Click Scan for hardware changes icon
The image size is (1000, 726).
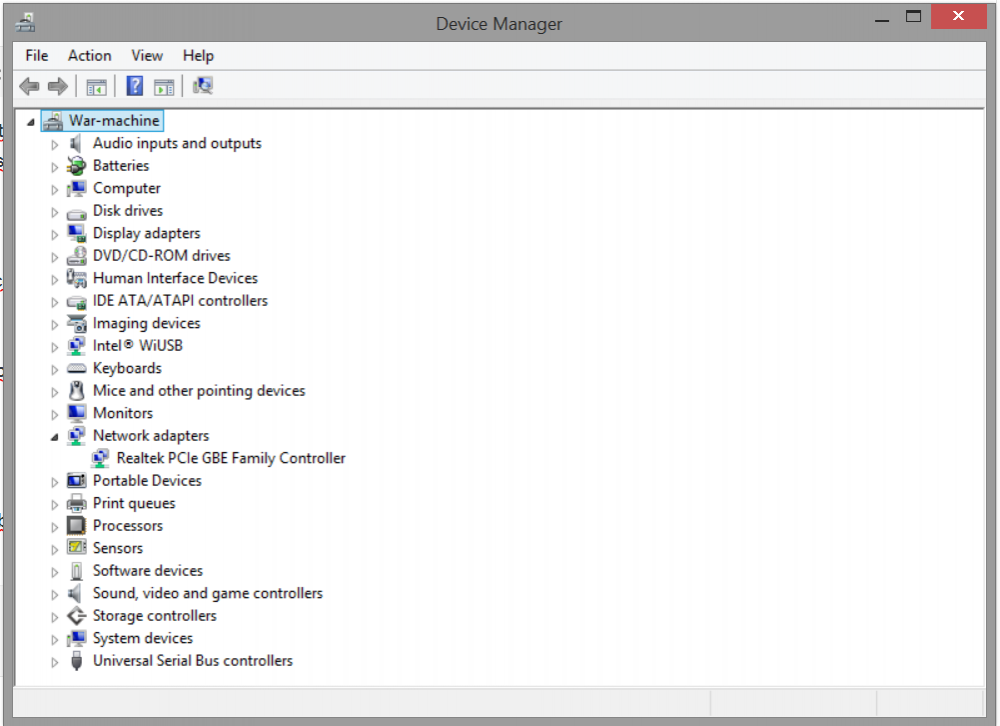tap(203, 87)
